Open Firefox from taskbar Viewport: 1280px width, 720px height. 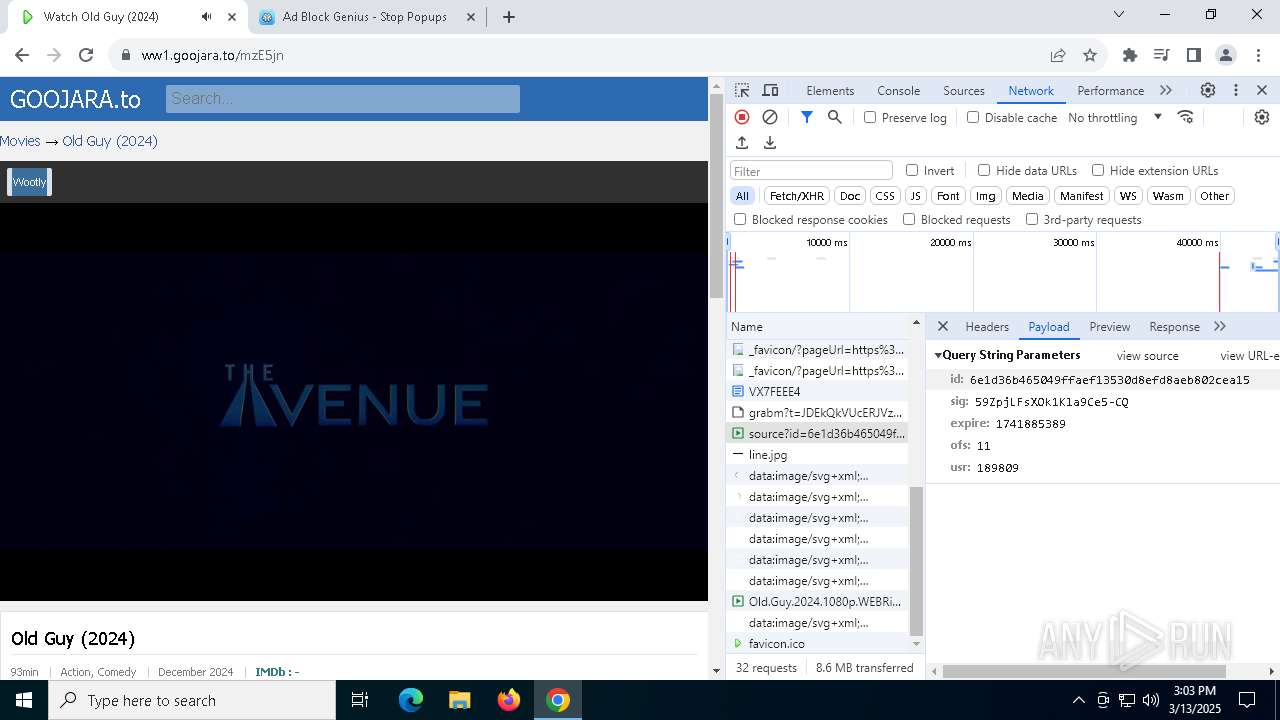(509, 700)
